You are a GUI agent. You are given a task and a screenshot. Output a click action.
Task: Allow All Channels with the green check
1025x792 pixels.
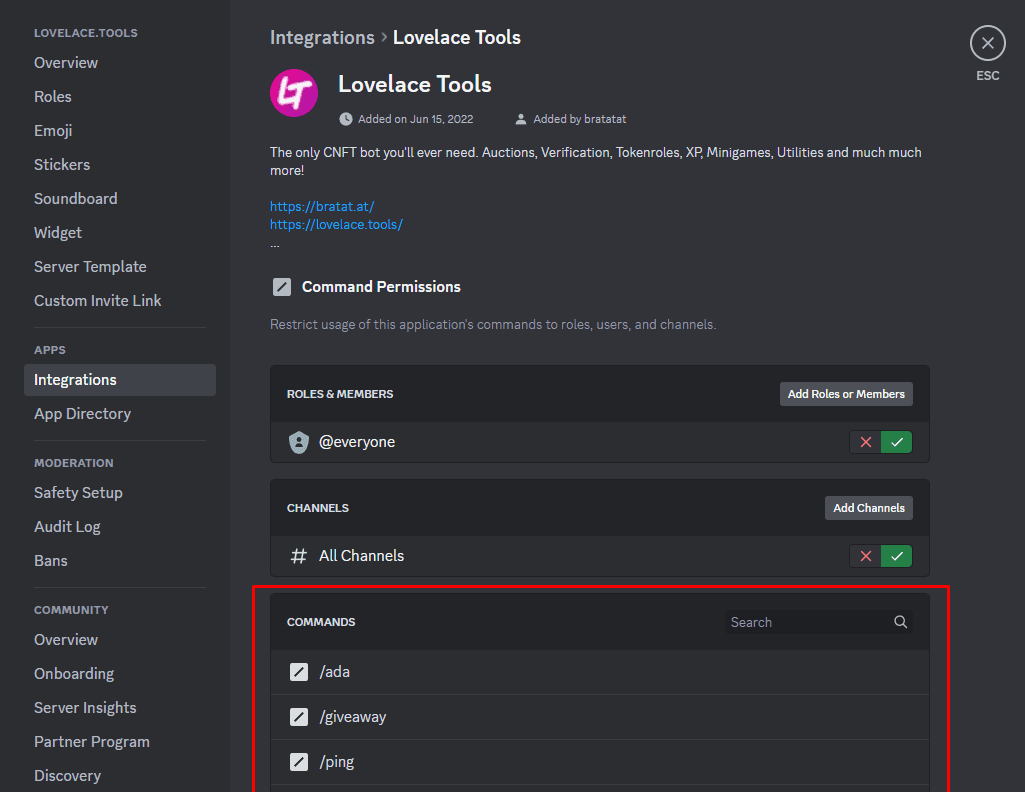click(x=896, y=556)
